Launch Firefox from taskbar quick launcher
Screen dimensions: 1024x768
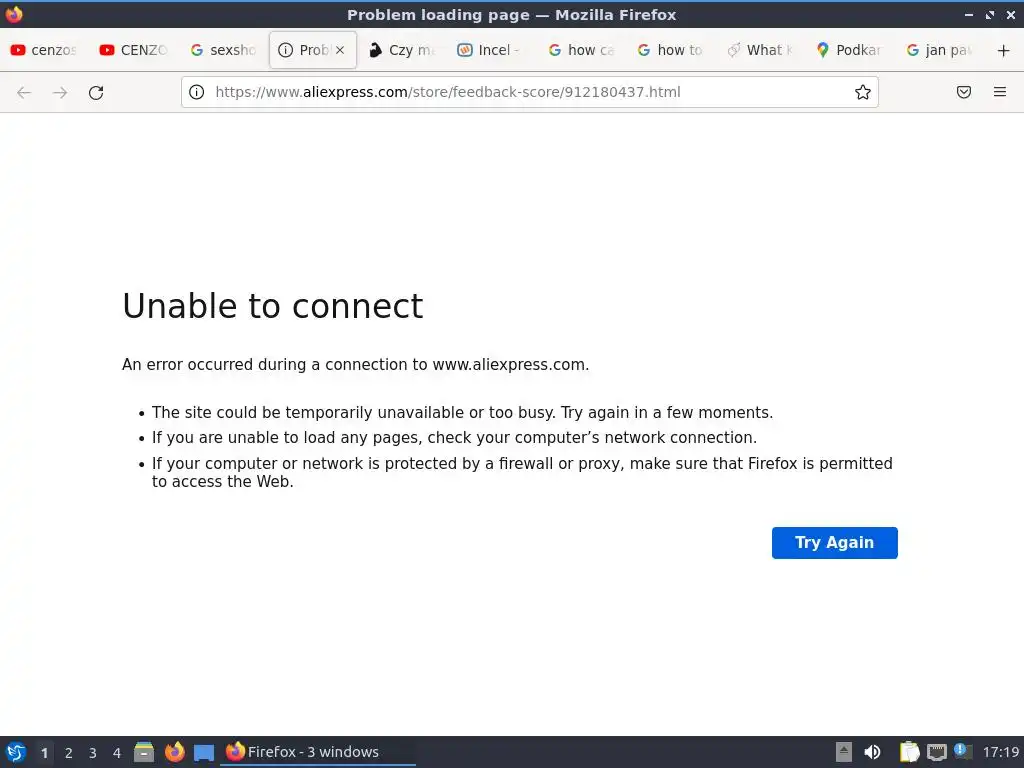[x=174, y=752]
